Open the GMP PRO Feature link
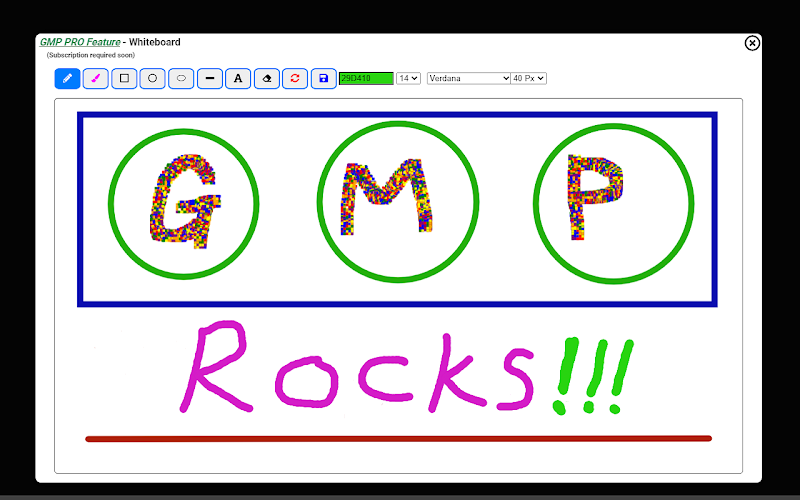This screenshot has width=800, height=500. coord(80,42)
